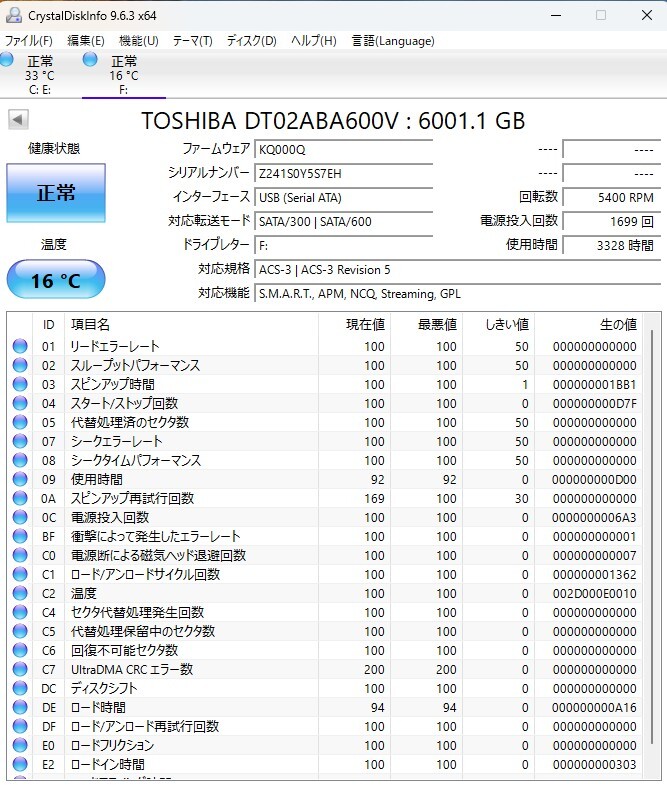Click the transfer mode field SATA/300 | SATA/600
This screenshot has width=667, height=785.
[344, 221]
